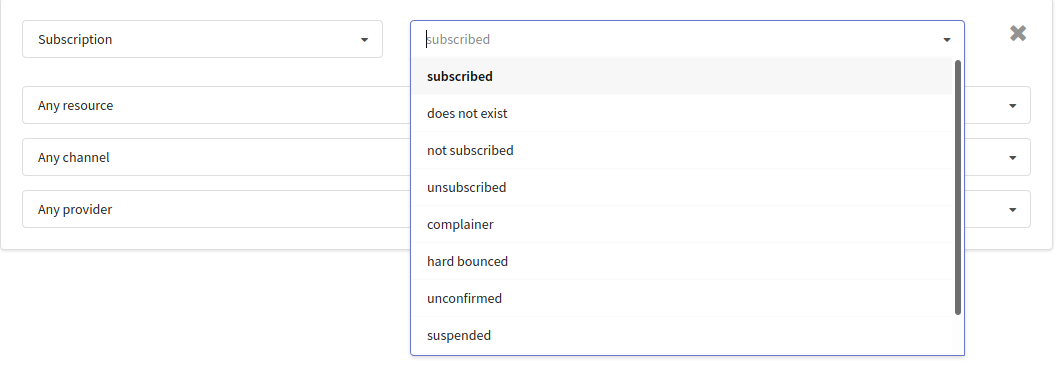Select unsubscribed from the status list
1058x379 pixels.
tap(681, 187)
